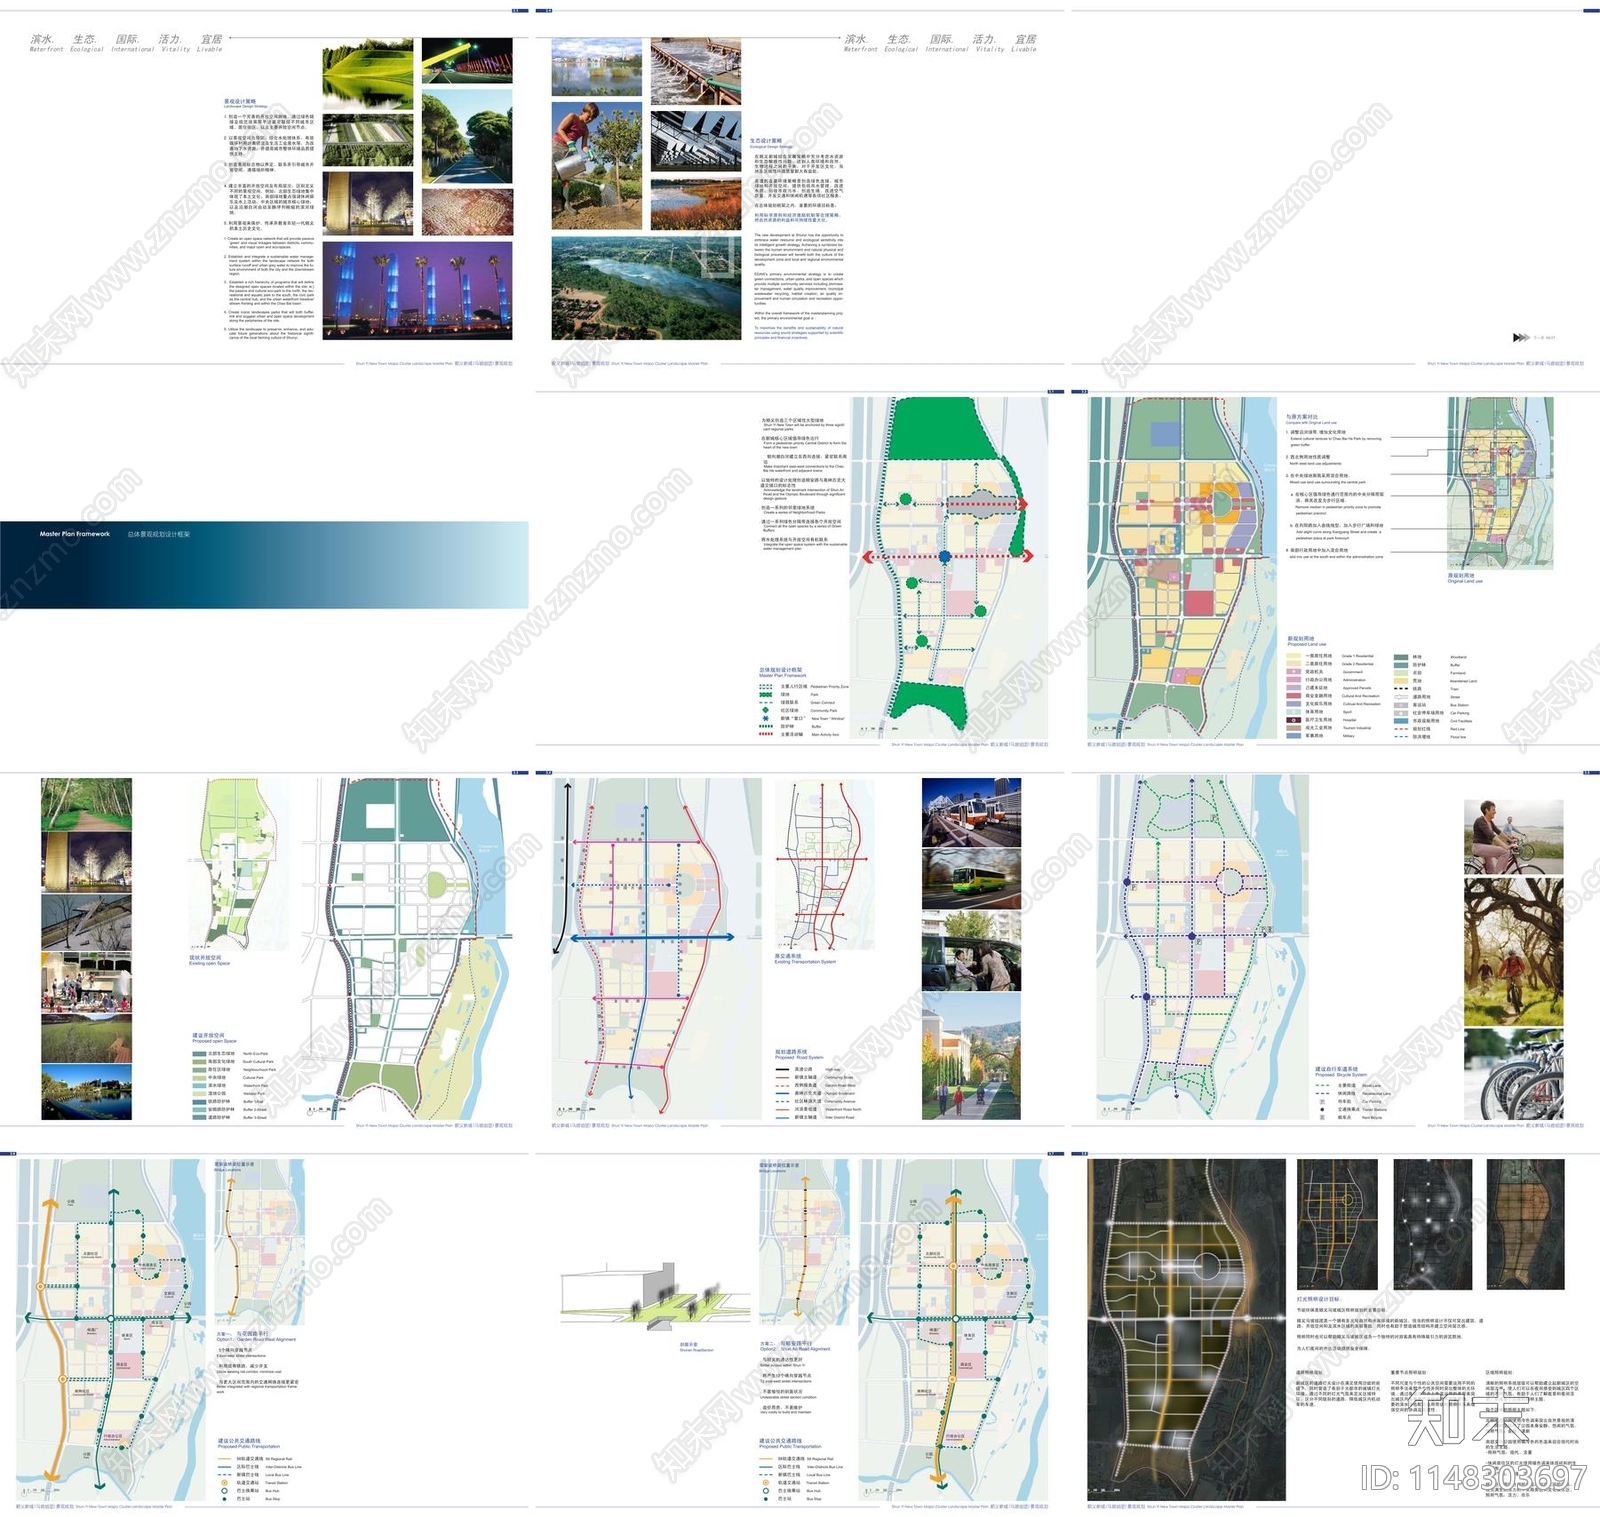The height and width of the screenshot is (1517, 1600).
Task: Select the blue-lit palm towers photo
Action: pos(417,291)
